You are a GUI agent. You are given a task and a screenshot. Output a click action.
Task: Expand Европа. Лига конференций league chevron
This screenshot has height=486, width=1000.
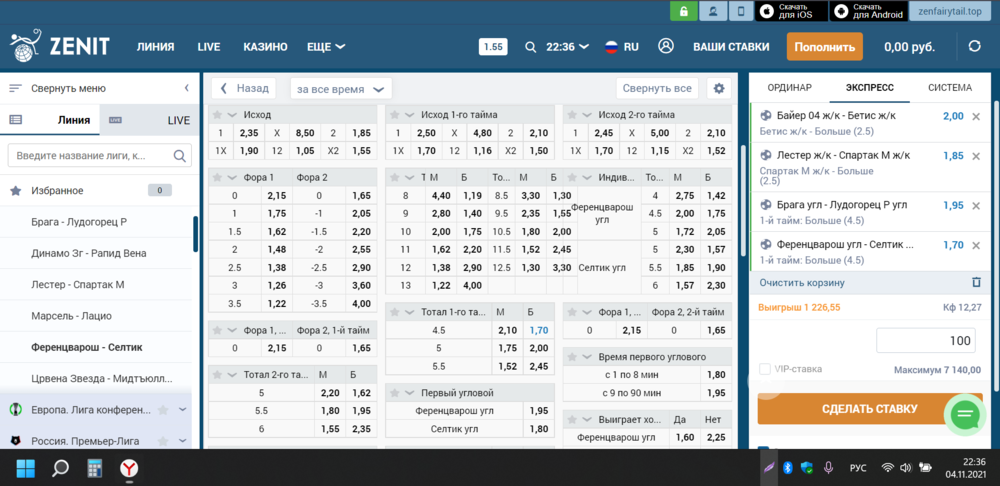(x=182, y=409)
